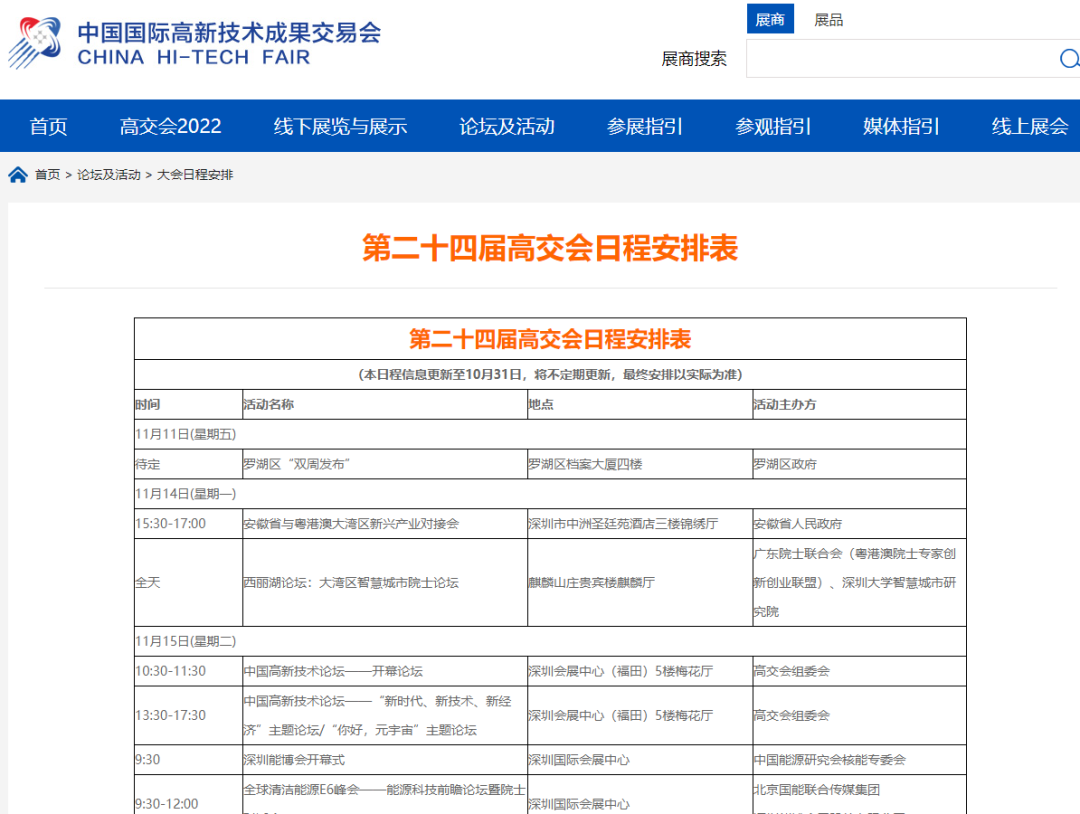The width and height of the screenshot is (1080, 814).
Task: Click the 北京国能联合传媒集团 organizer cell
Action: pos(859,795)
